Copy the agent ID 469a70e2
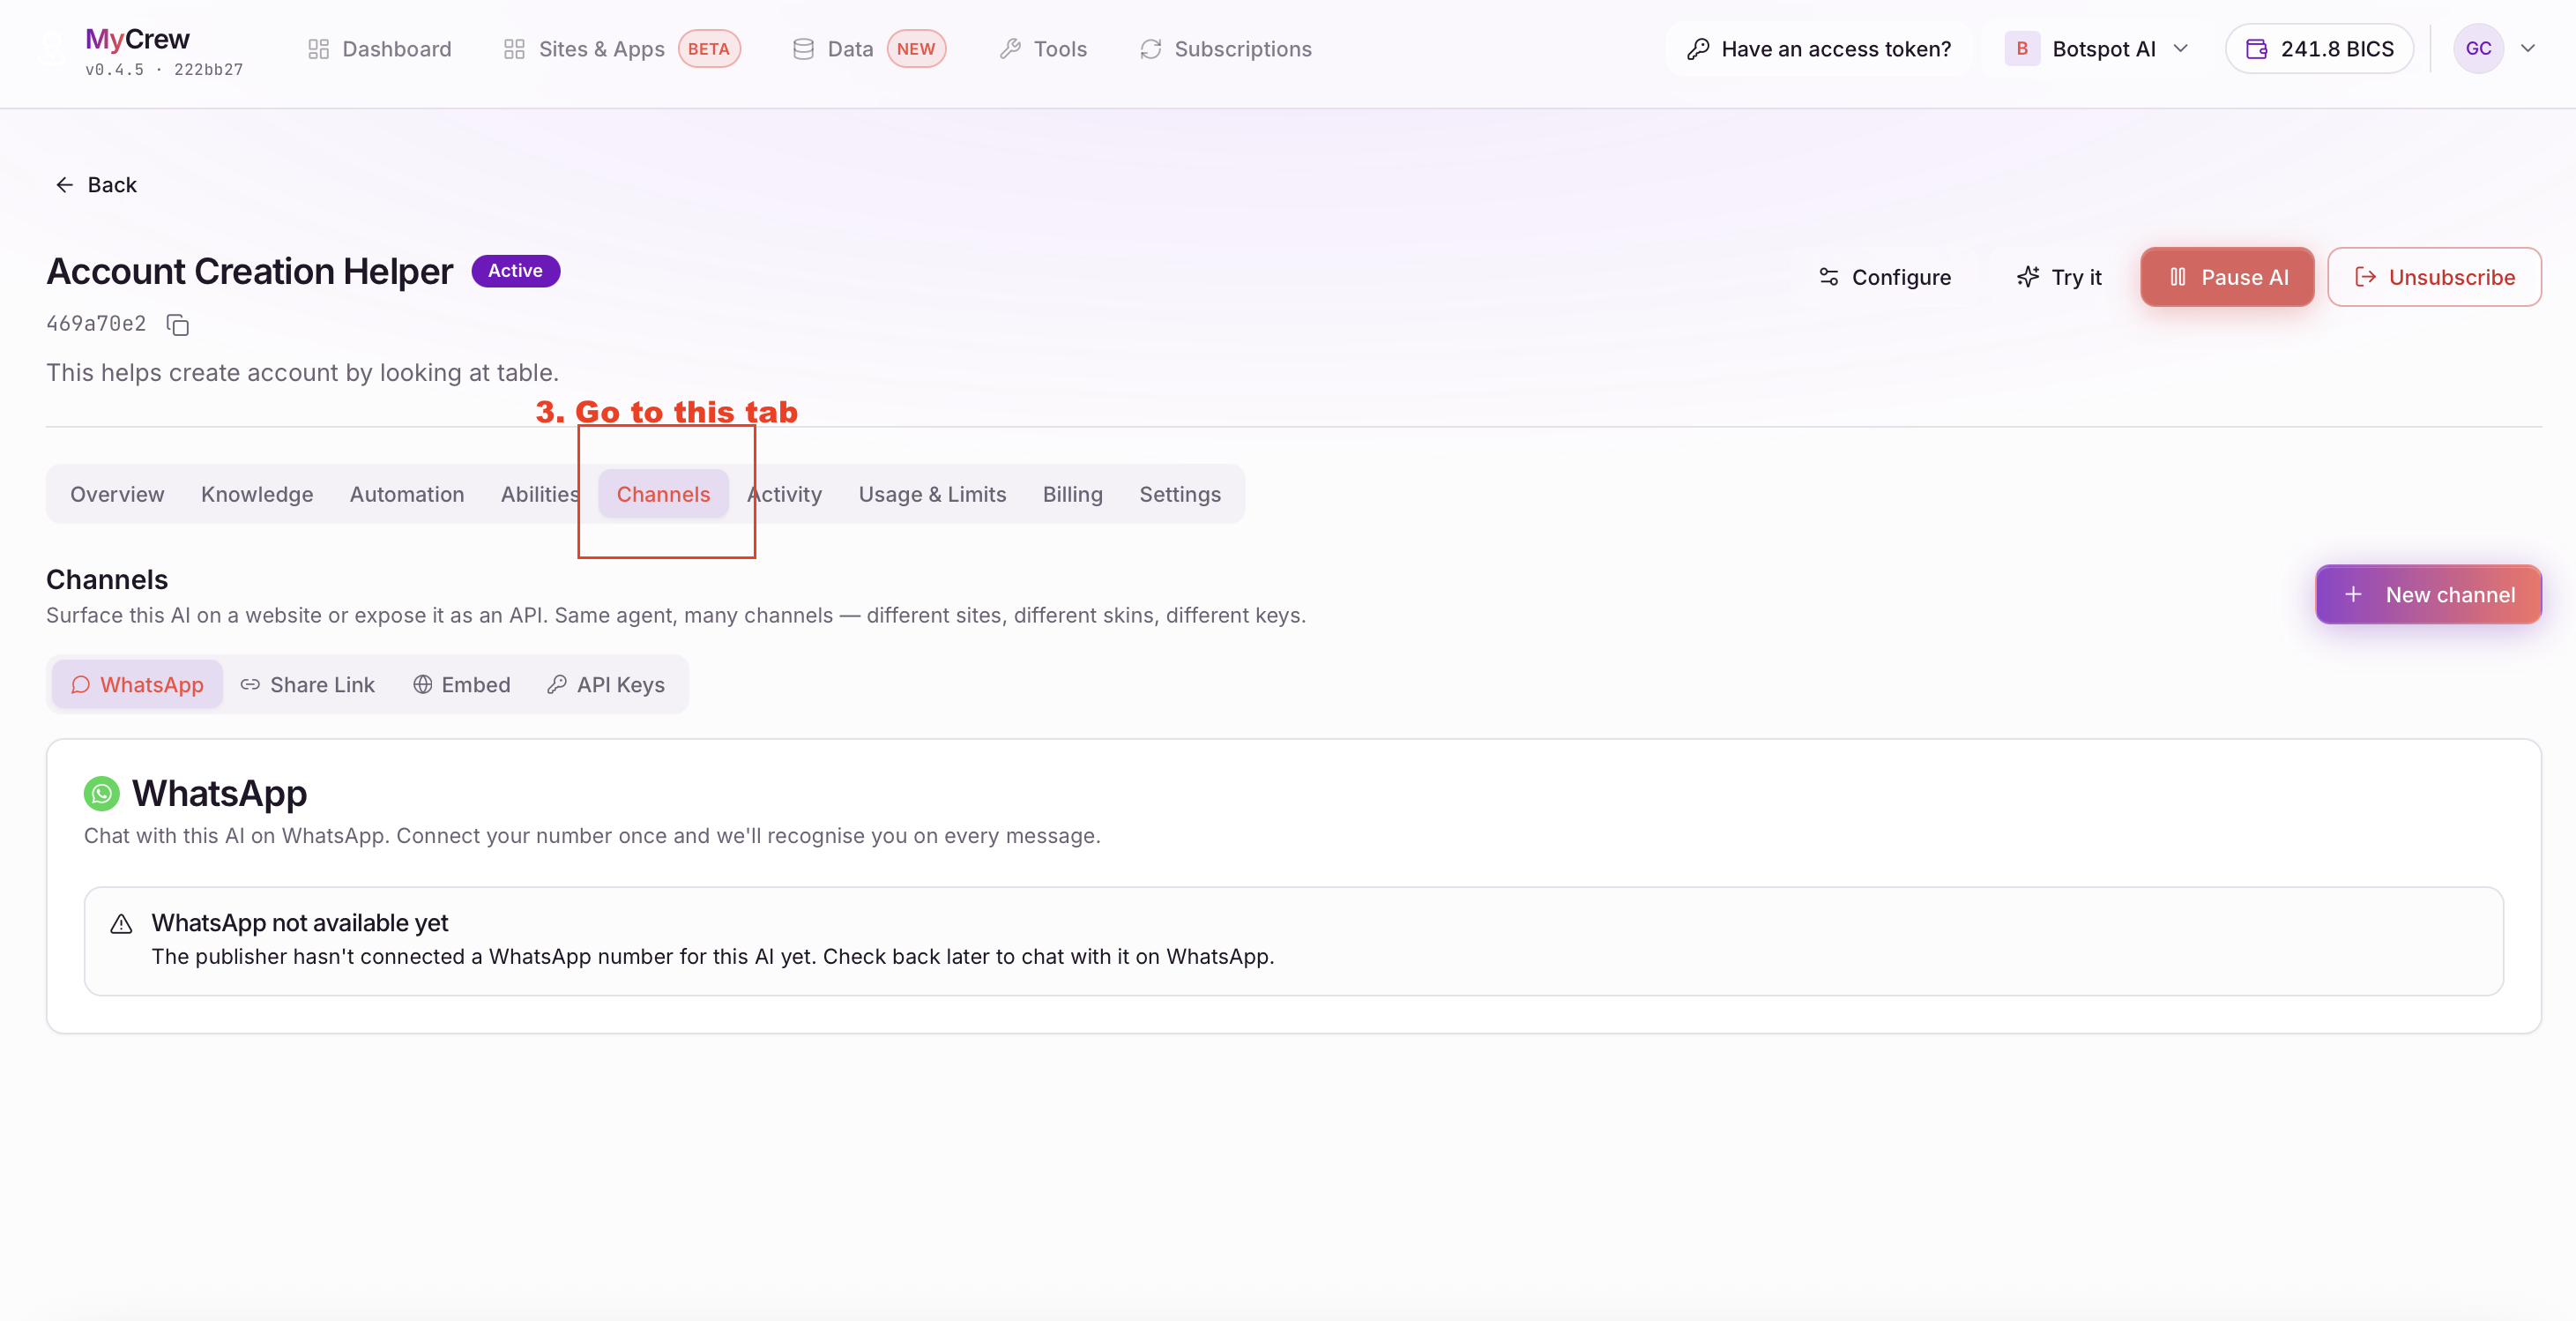 pyautogui.click(x=178, y=325)
